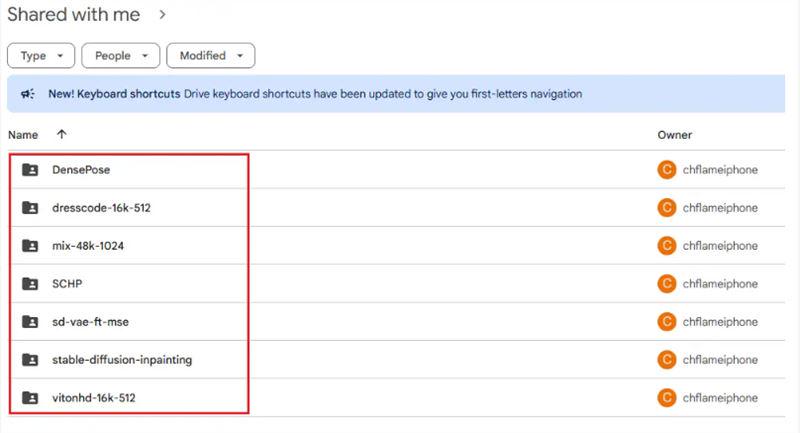
Task: Click the mix-48k-1024 shared folder icon
Action: click(x=30, y=246)
